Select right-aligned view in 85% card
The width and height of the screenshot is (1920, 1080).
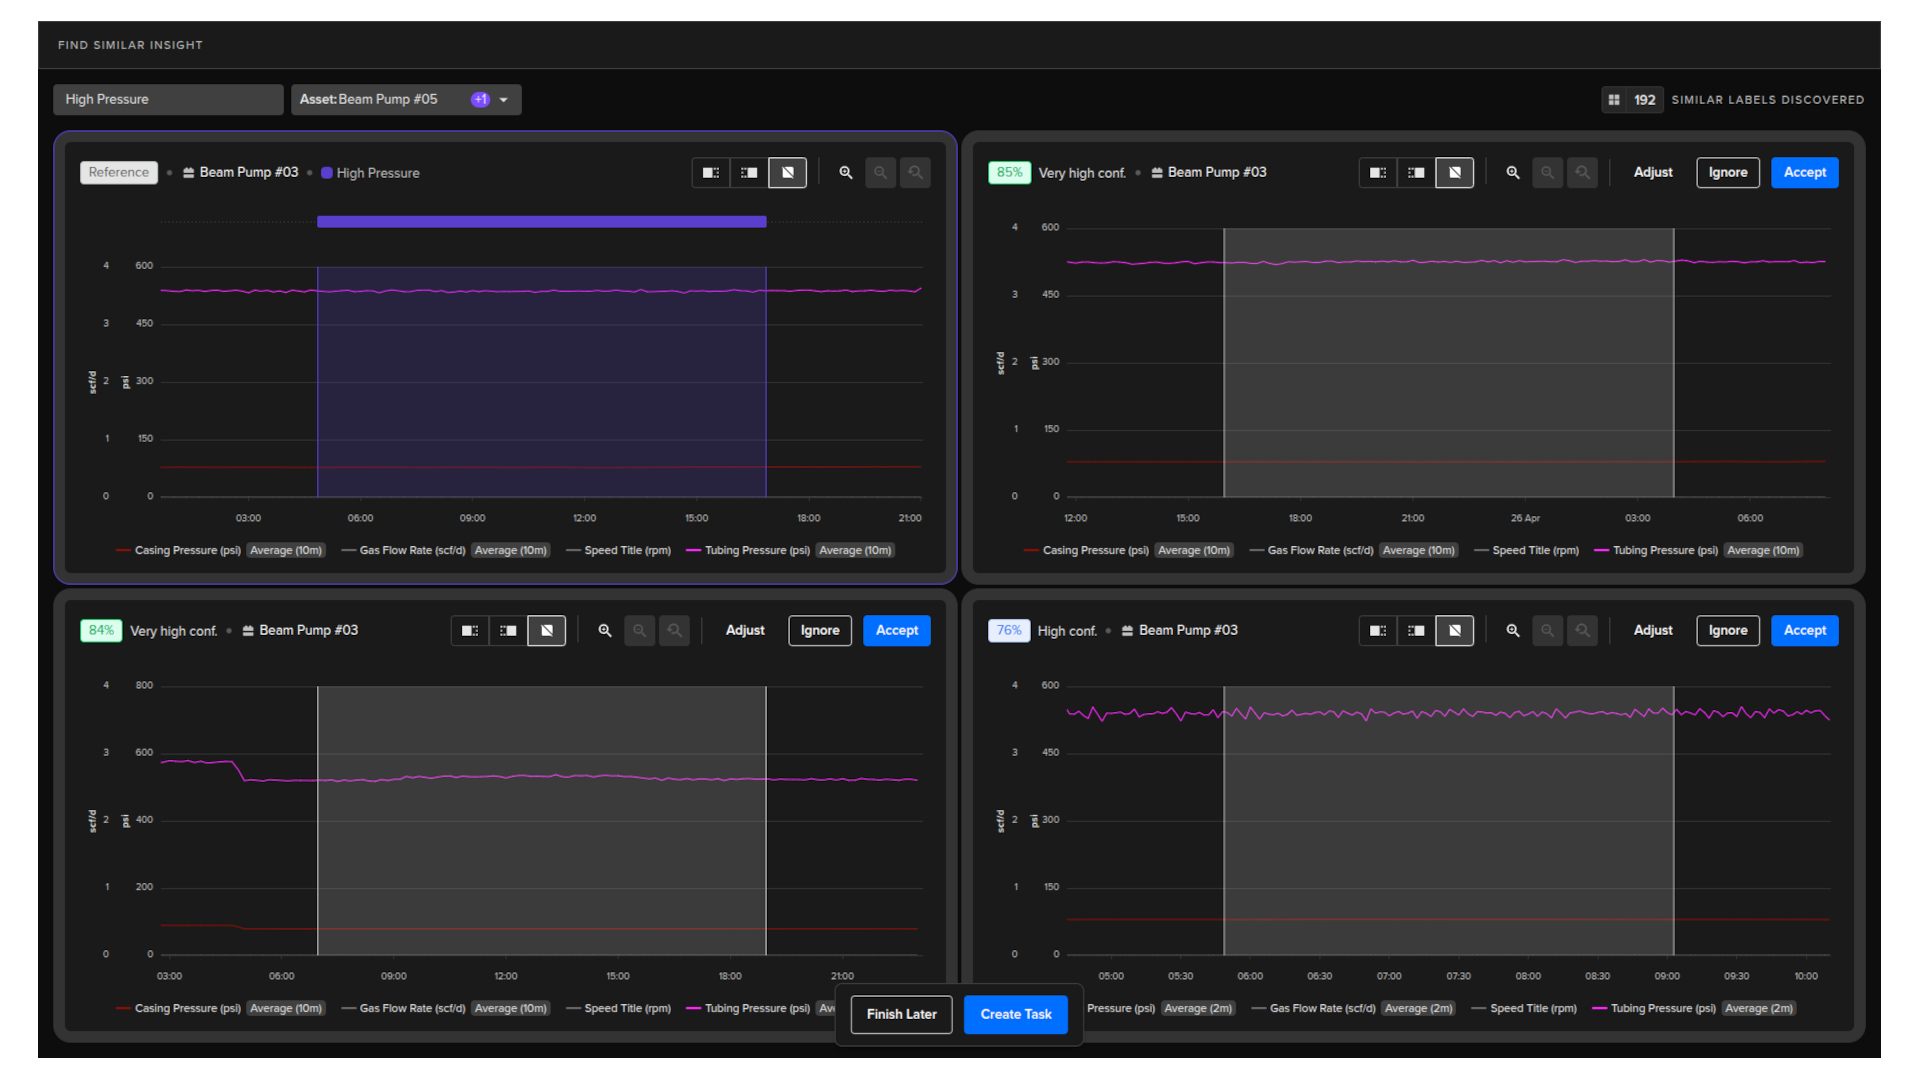click(x=1416, y=173)
